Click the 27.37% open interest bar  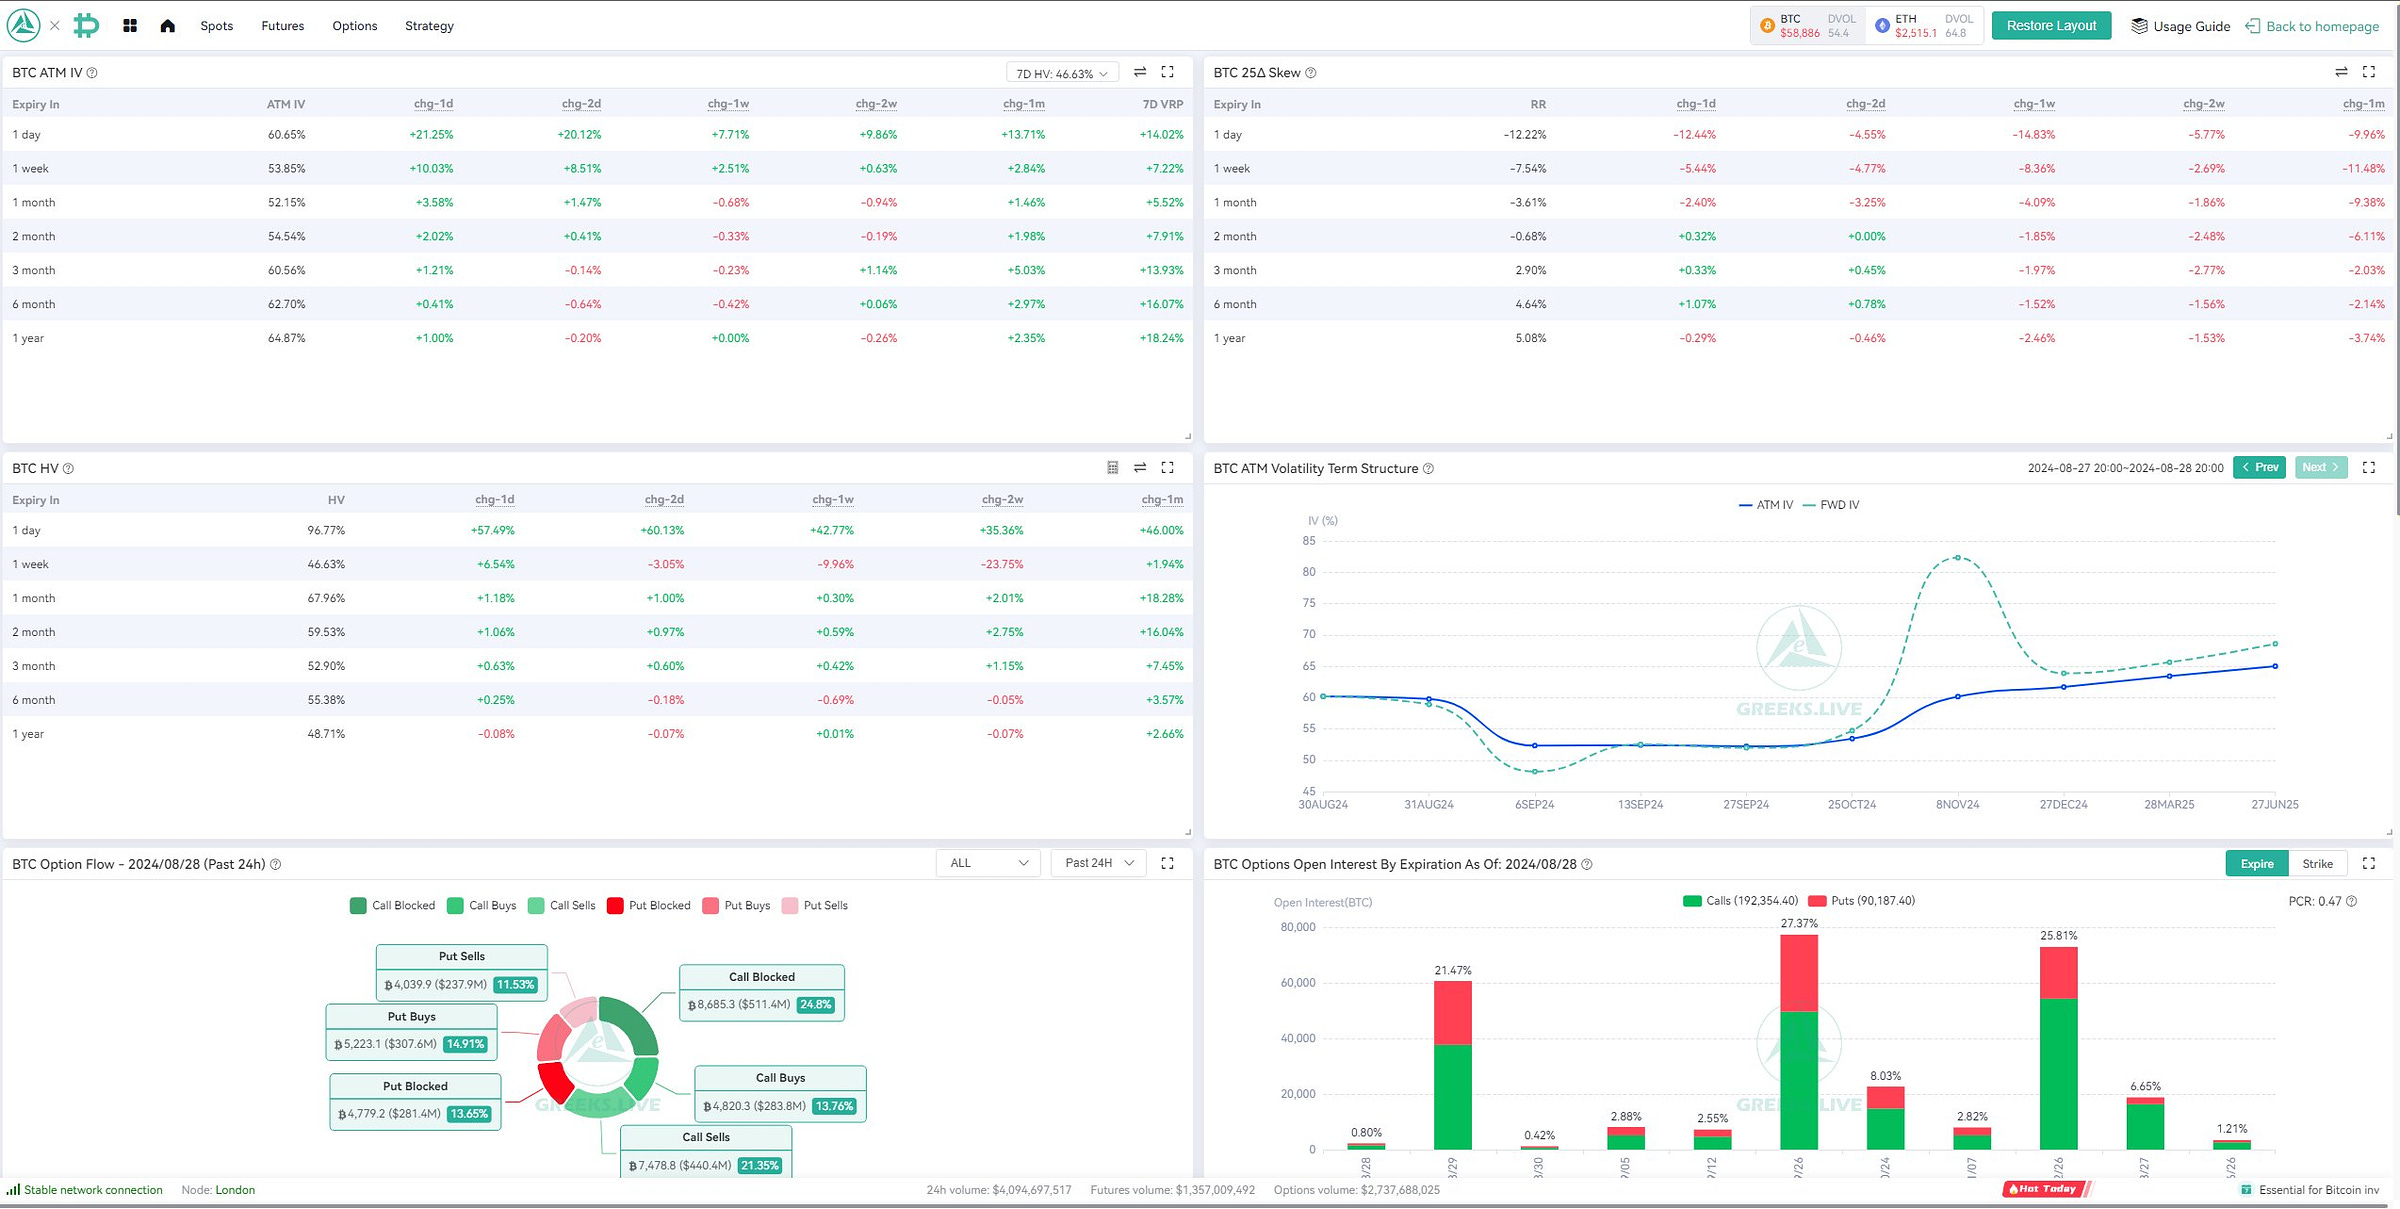pyautogui.click(x=1799, y=1042)
